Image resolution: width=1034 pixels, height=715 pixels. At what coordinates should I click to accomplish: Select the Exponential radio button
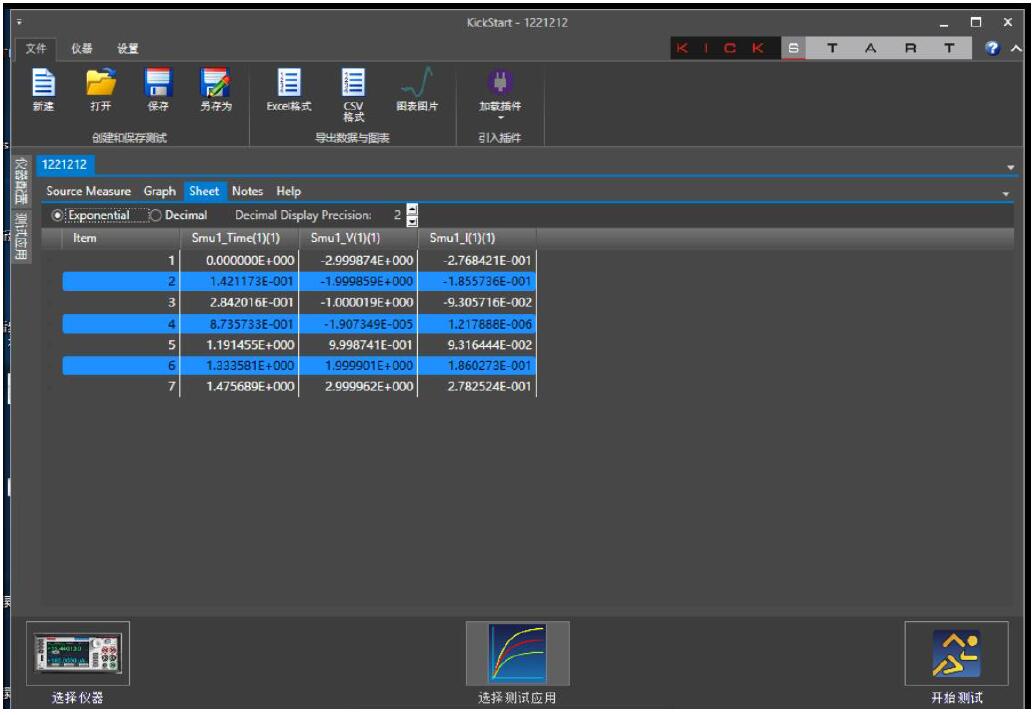[57, 215]
